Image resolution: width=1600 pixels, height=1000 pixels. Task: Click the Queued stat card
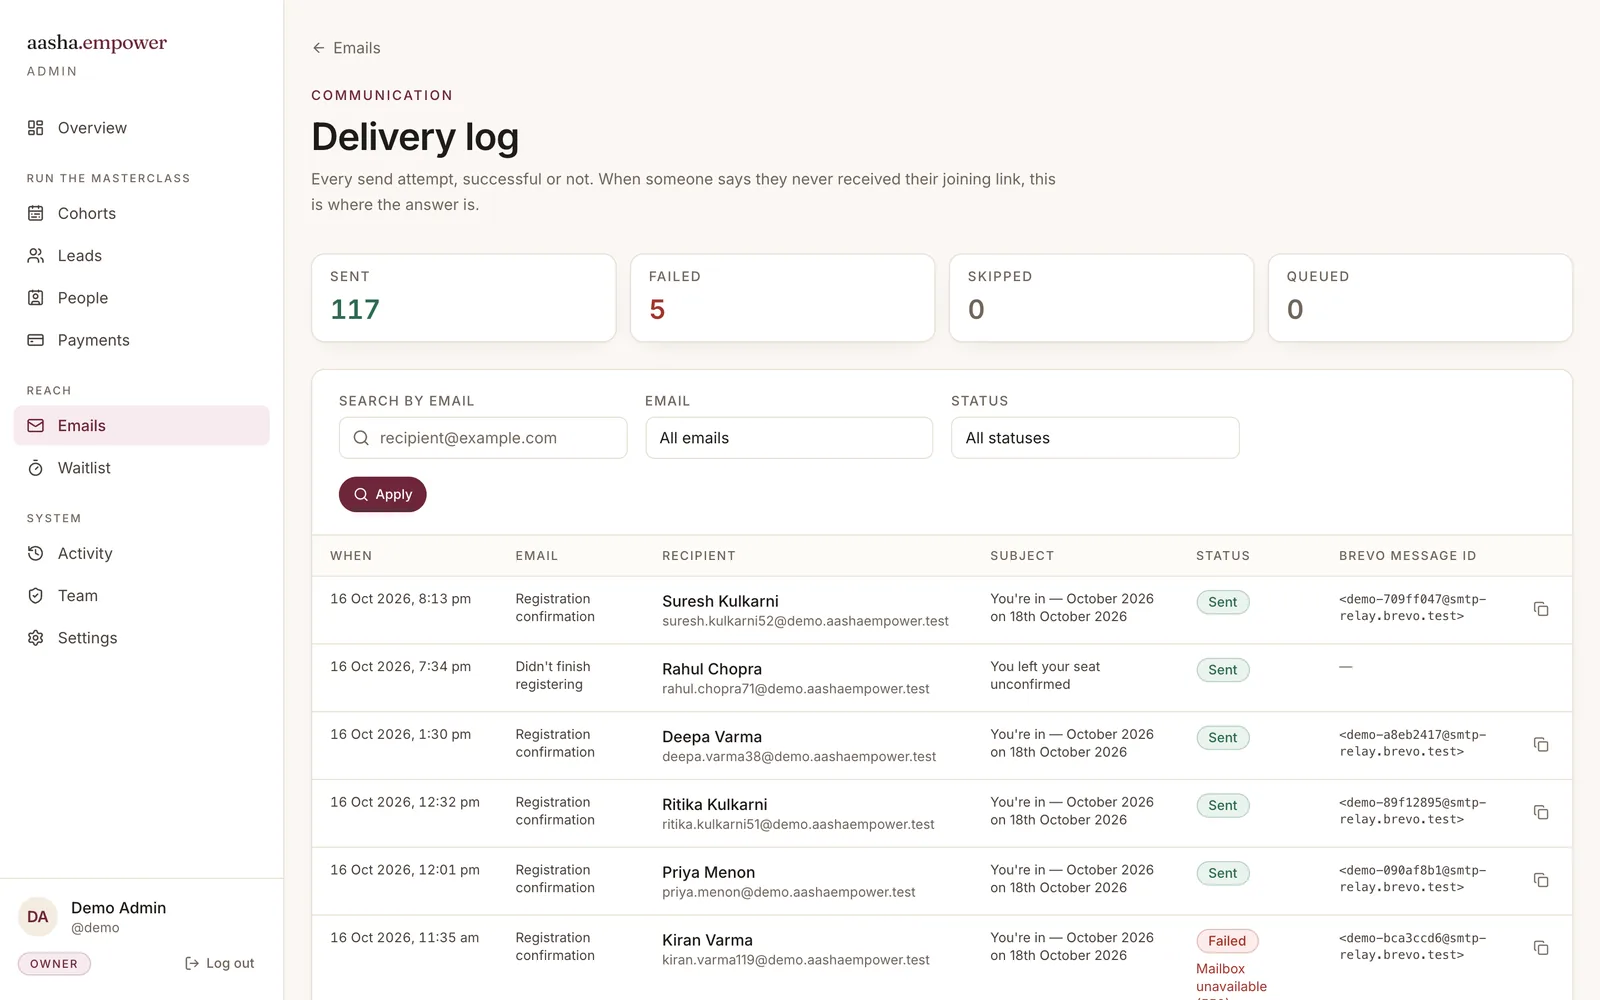[x=1420, y=298]
